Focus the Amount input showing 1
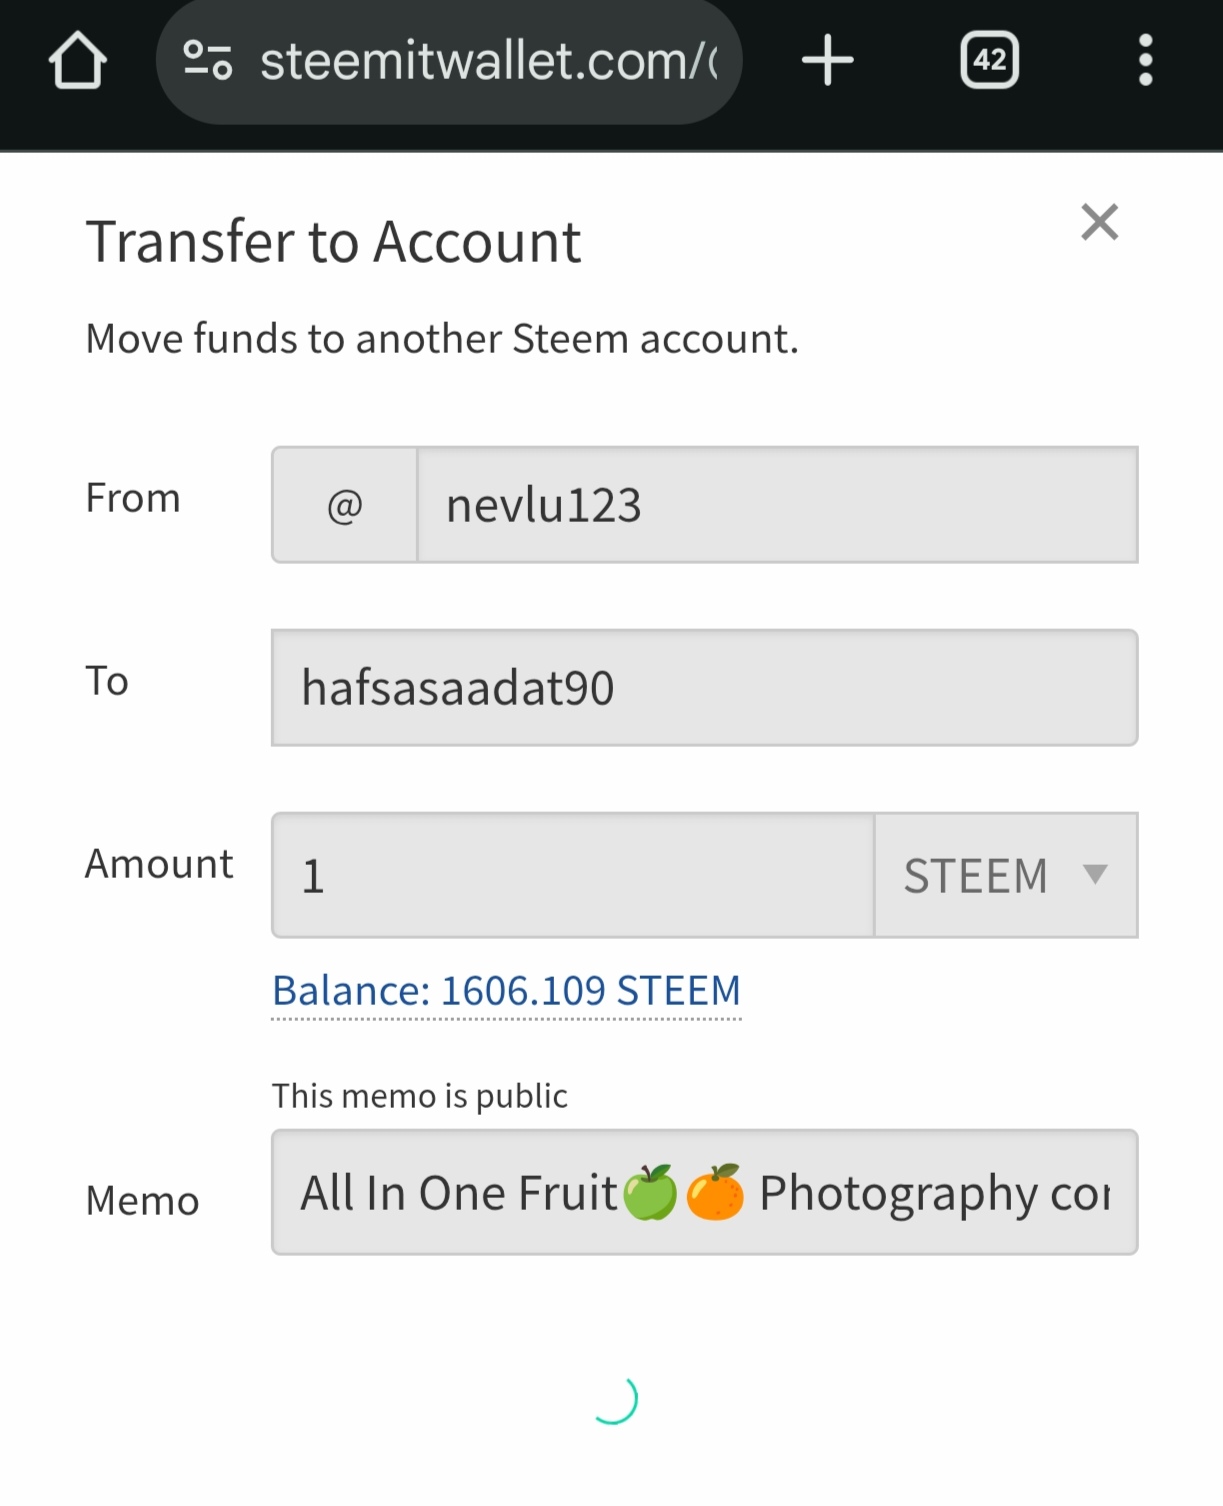The image size is (1223, 1506). (573, 875)
